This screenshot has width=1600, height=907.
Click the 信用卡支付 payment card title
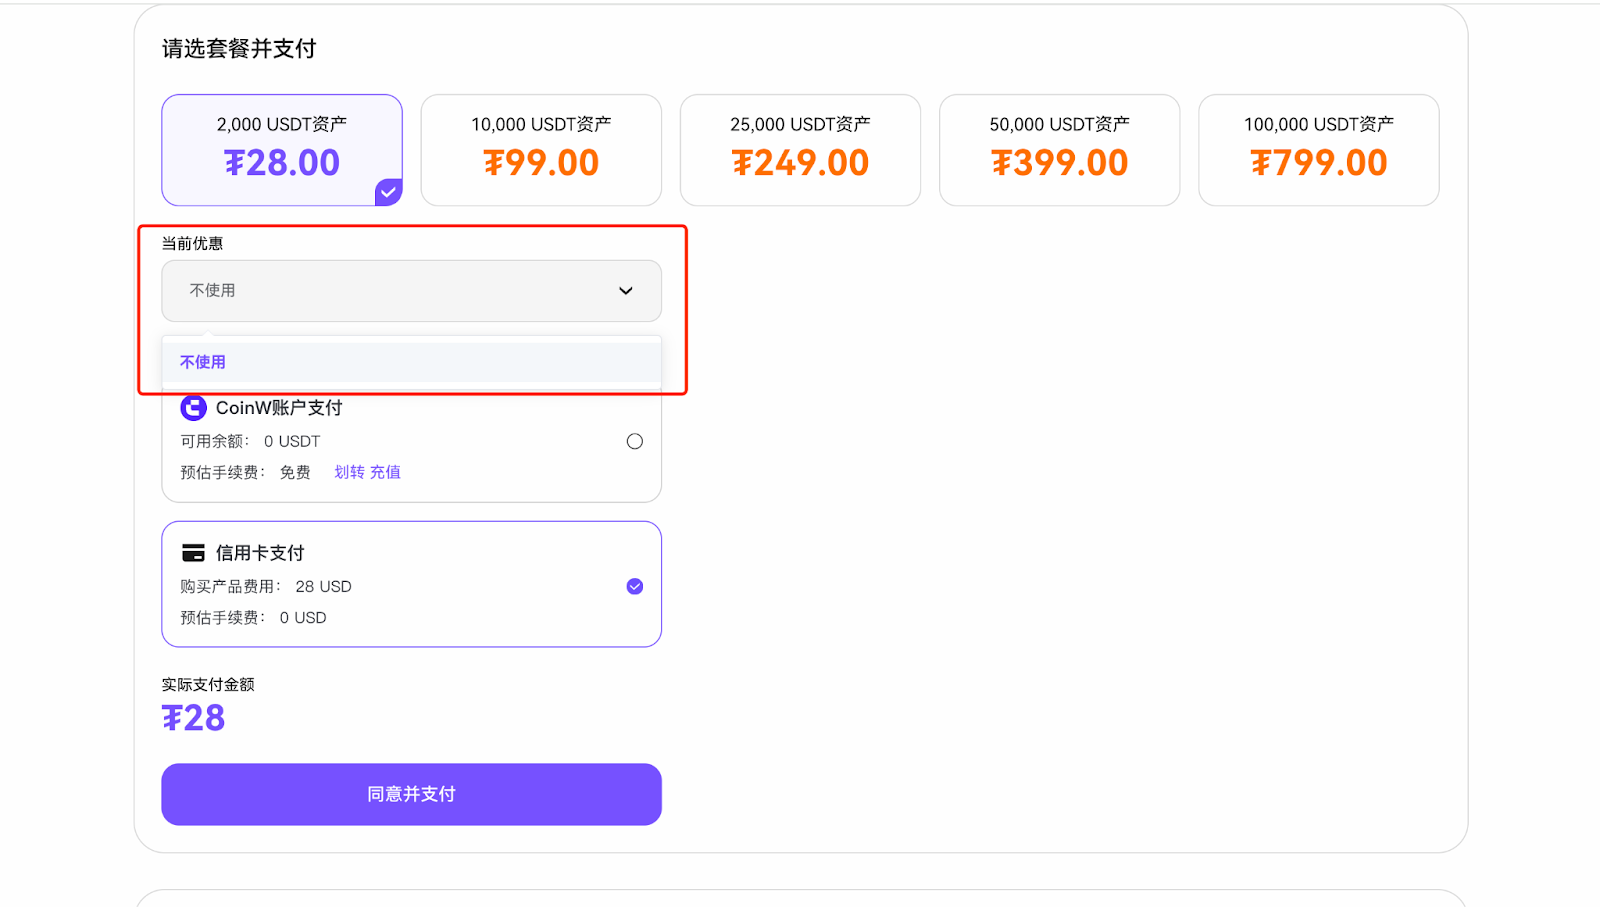click(260, 553)
